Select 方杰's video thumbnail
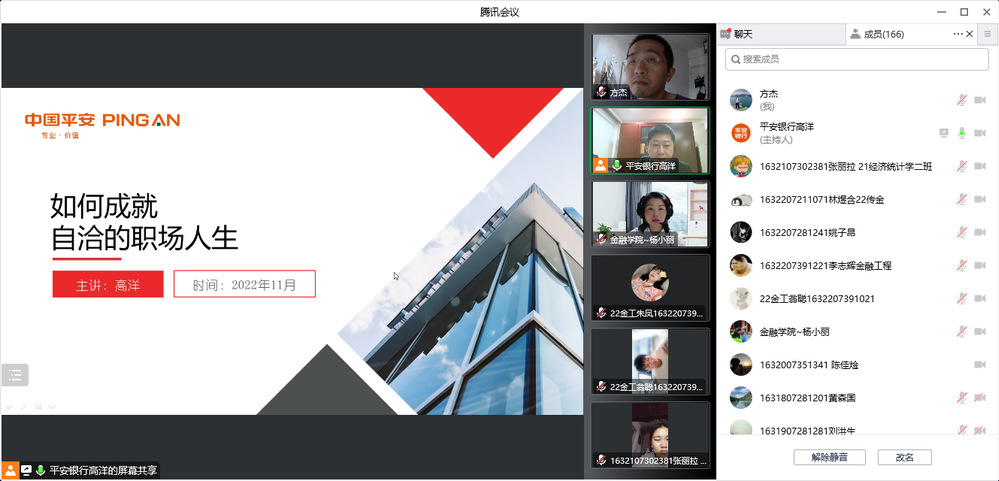Screen dimensions: 999x481 (x=650, y=67)
